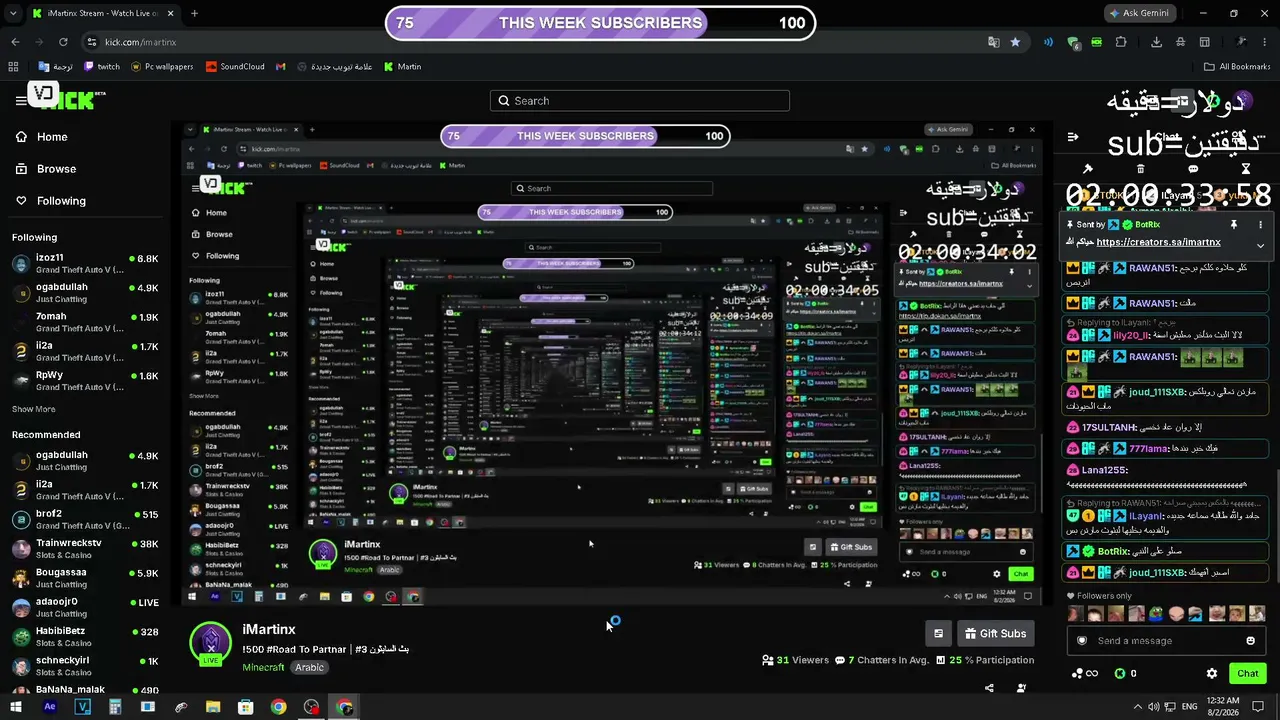The width and height of the screenshot is (1280, 720).
Task: Go back with browser back arrow
Action: 15,42
